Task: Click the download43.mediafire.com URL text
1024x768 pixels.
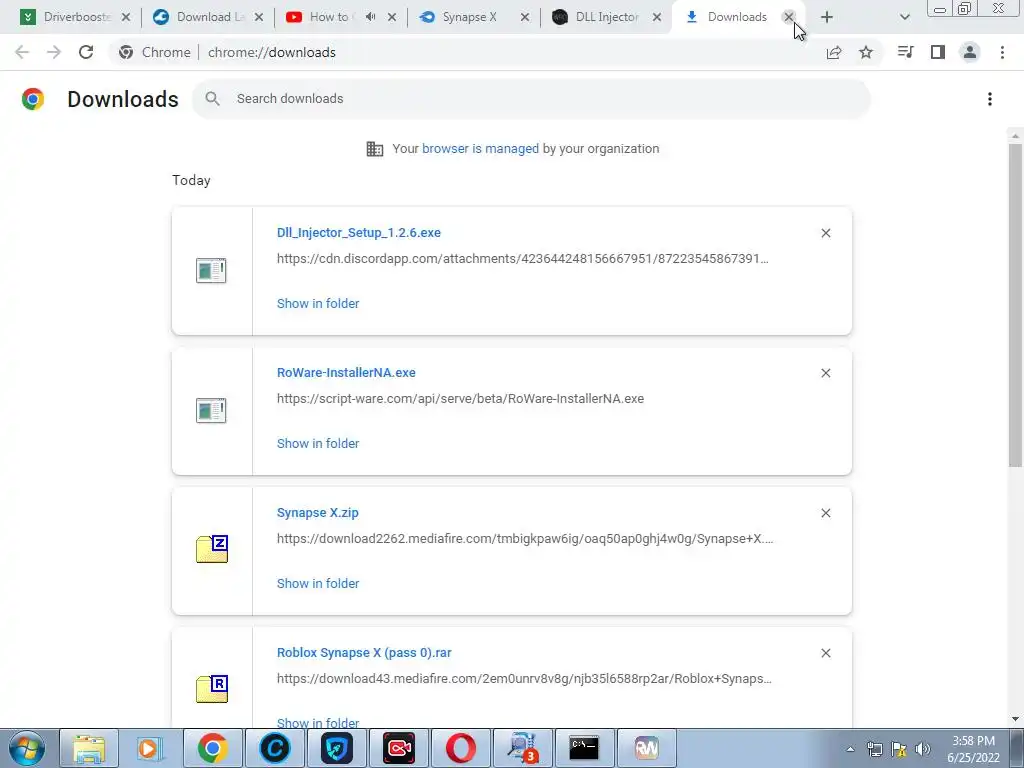Action: (x=524, y=679)
